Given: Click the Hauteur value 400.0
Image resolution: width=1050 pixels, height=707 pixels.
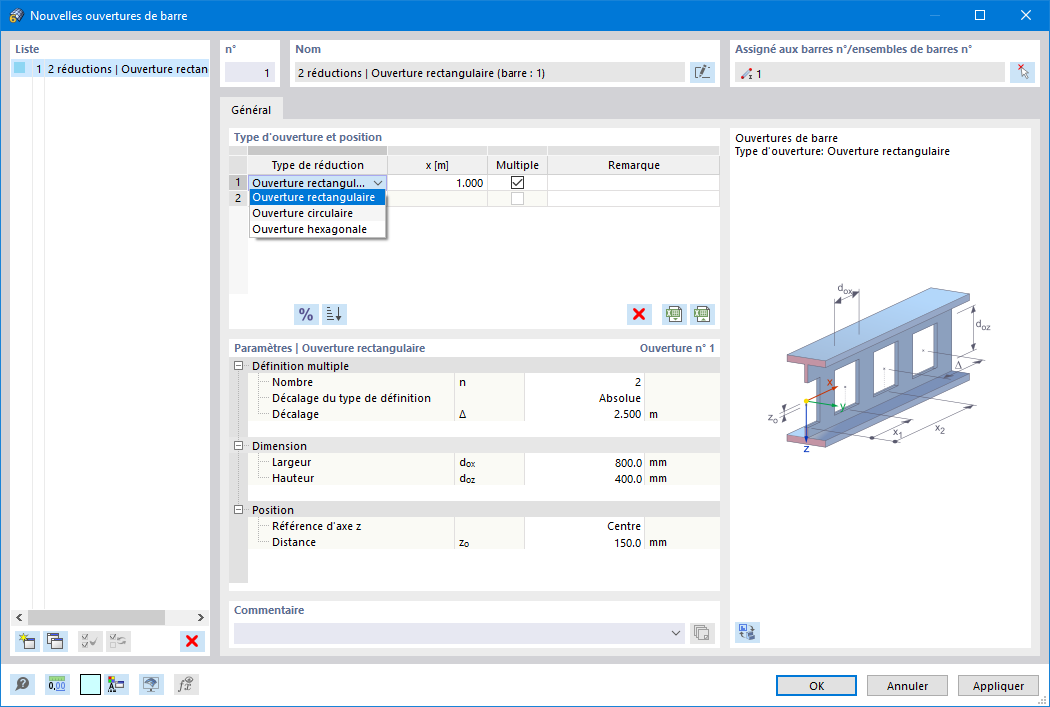Looking at the screenshot, I should (584, 478).
